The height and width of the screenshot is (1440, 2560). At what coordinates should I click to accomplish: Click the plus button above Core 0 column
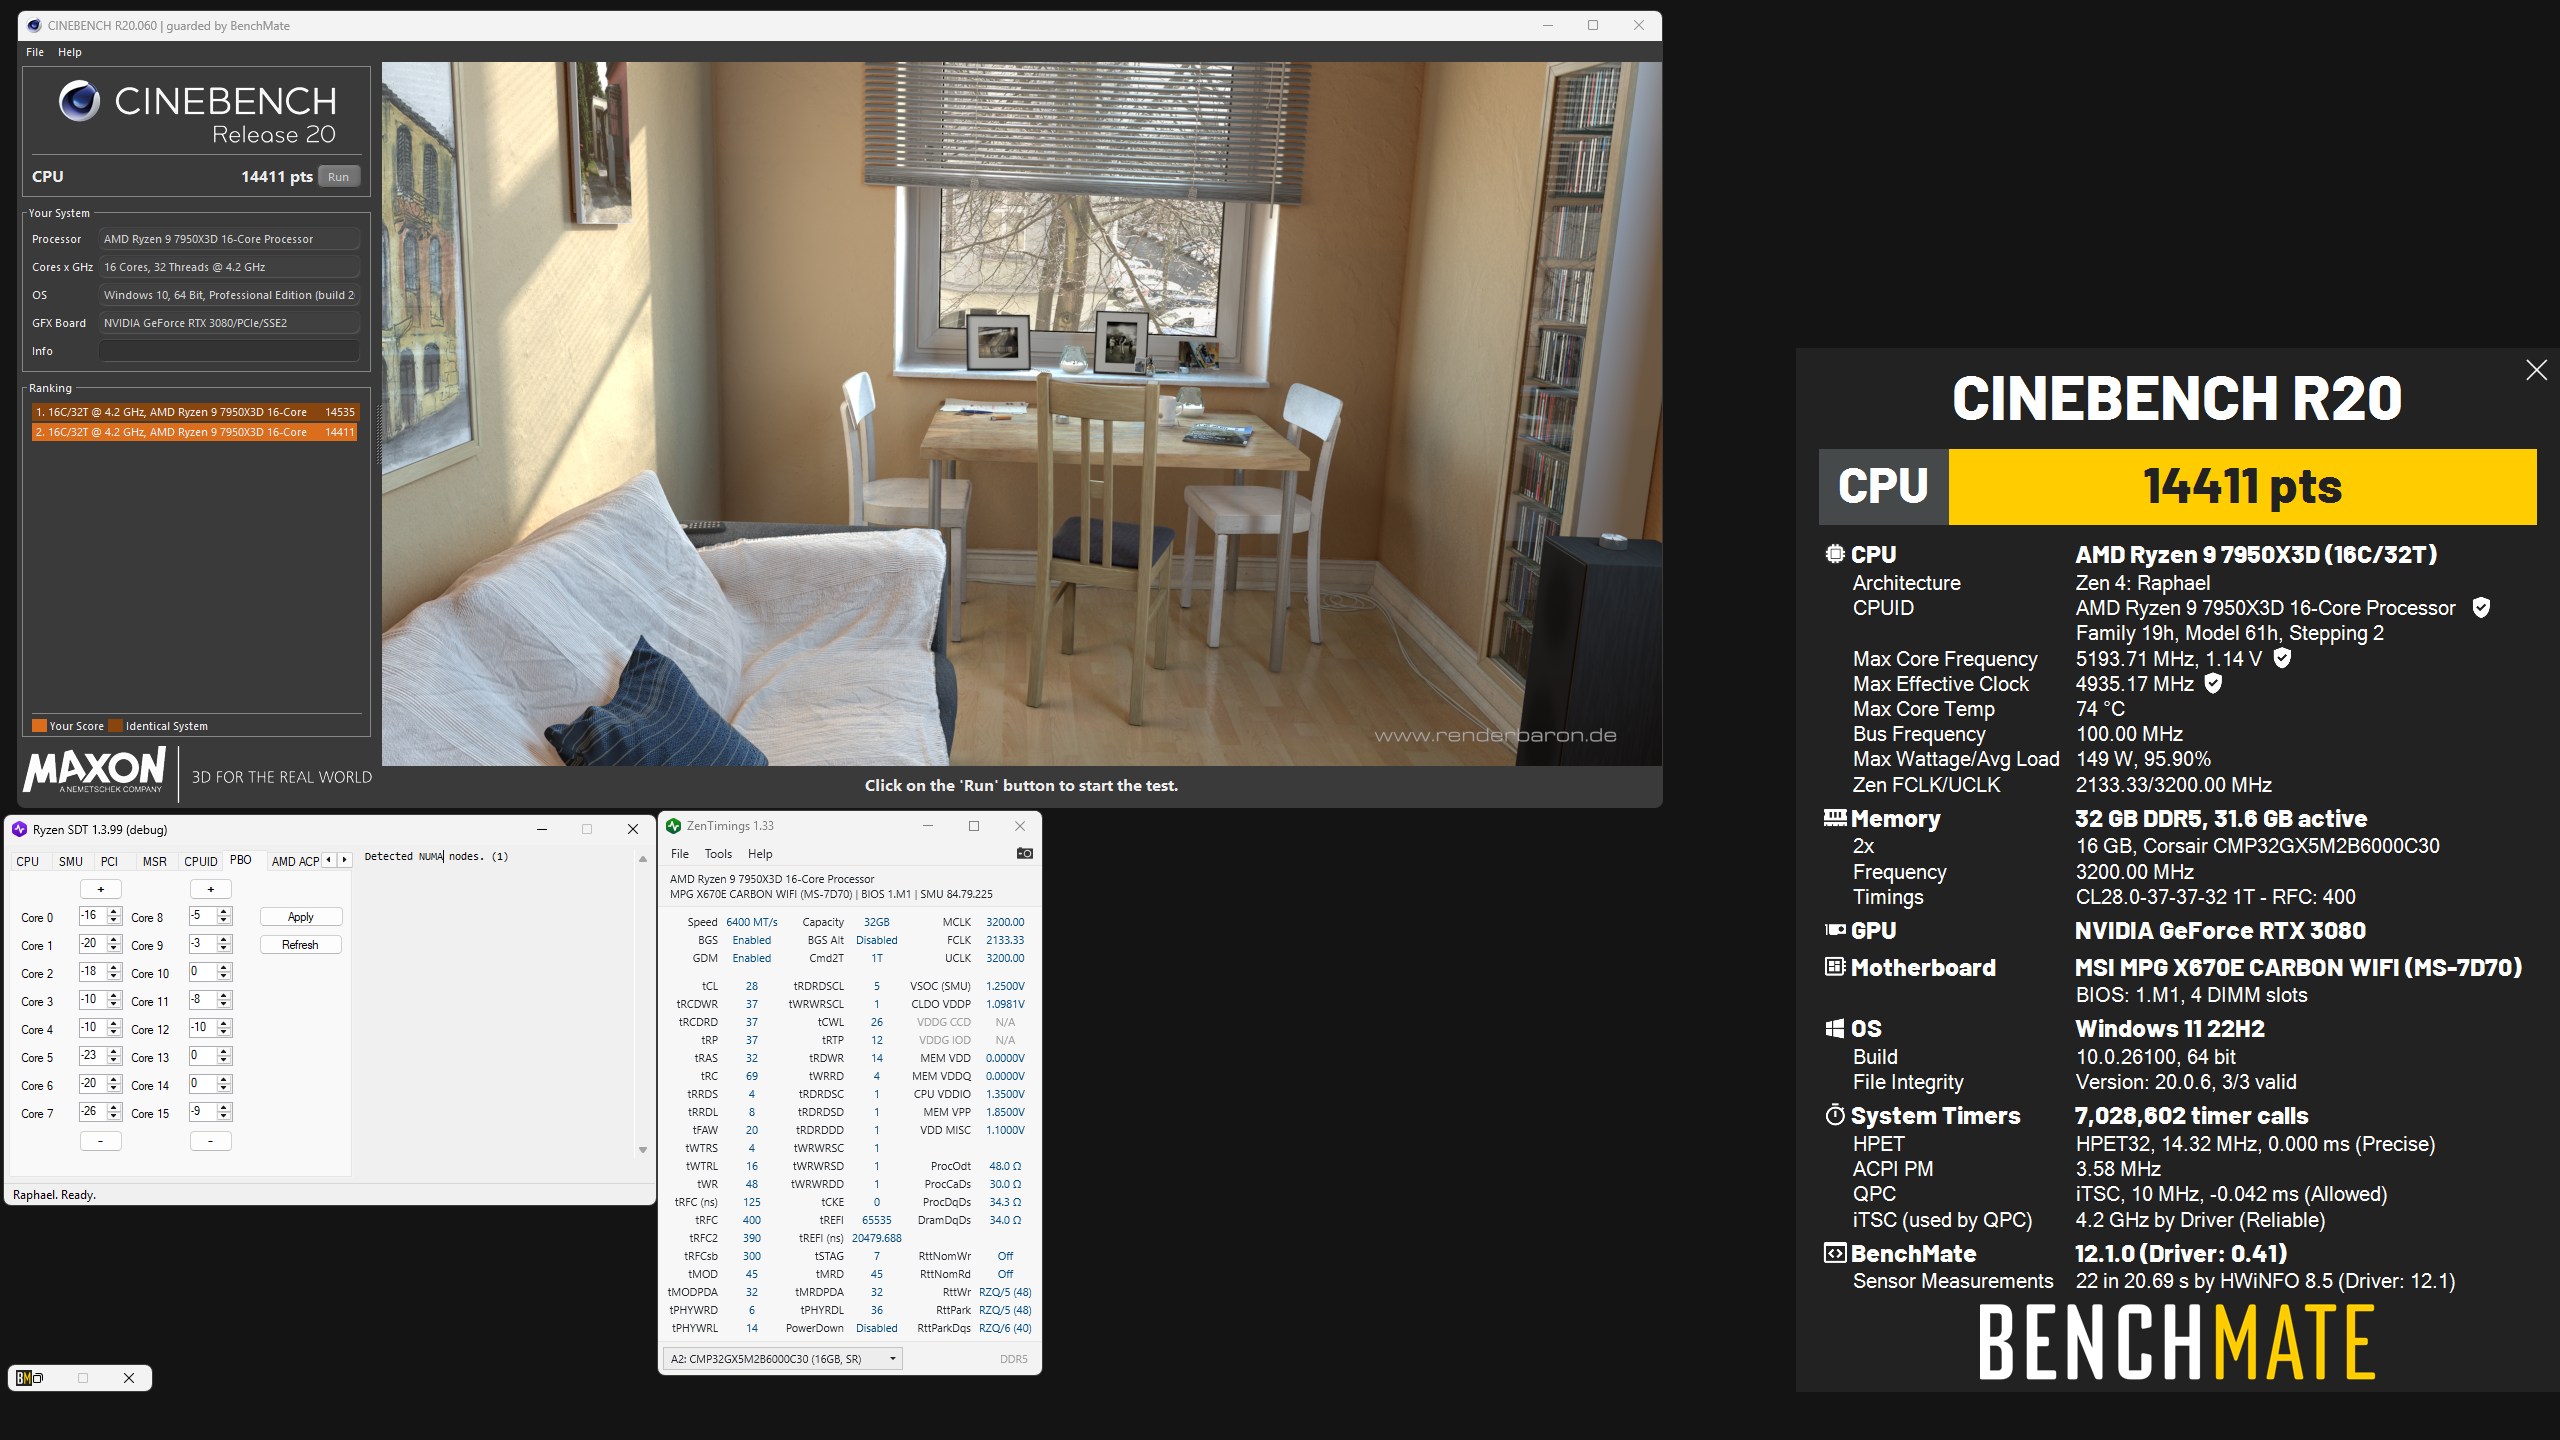(101, 889)
